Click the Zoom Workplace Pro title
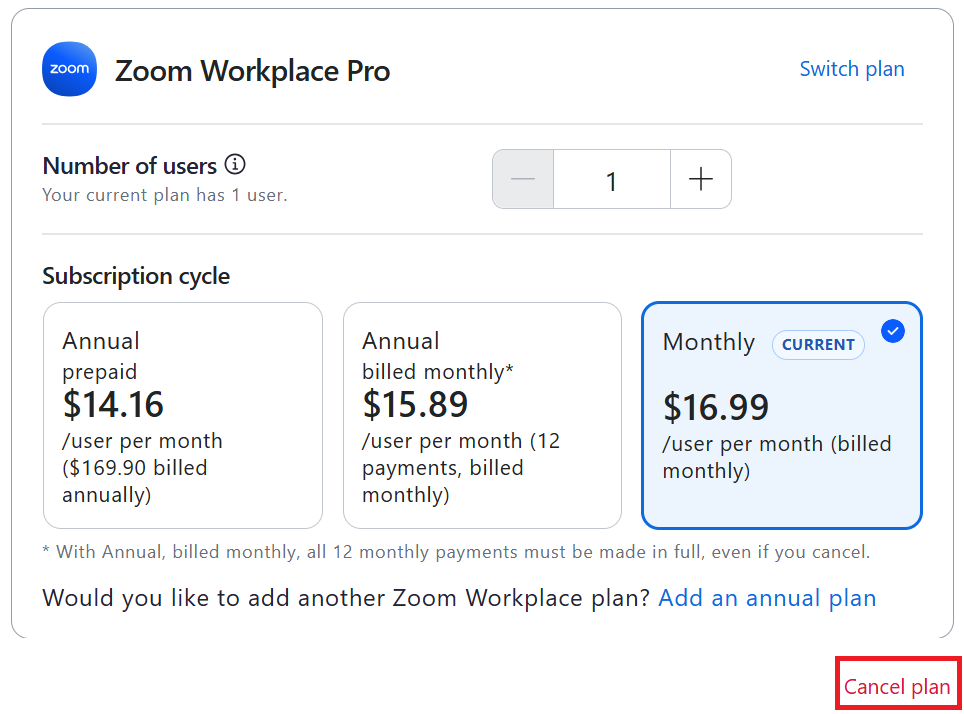This screenshot has width=964, height=714. click(252, 71)
